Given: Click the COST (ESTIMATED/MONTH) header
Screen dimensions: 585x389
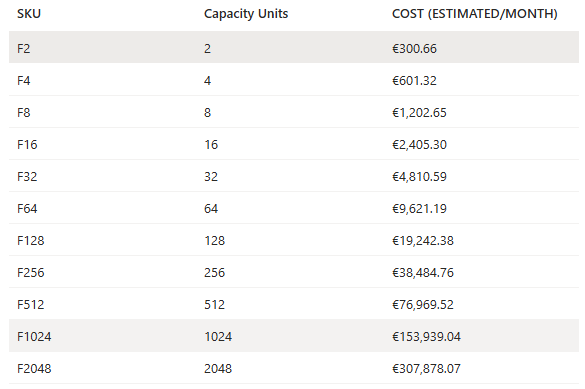Looking at the screenshot, I should point(475,14).
